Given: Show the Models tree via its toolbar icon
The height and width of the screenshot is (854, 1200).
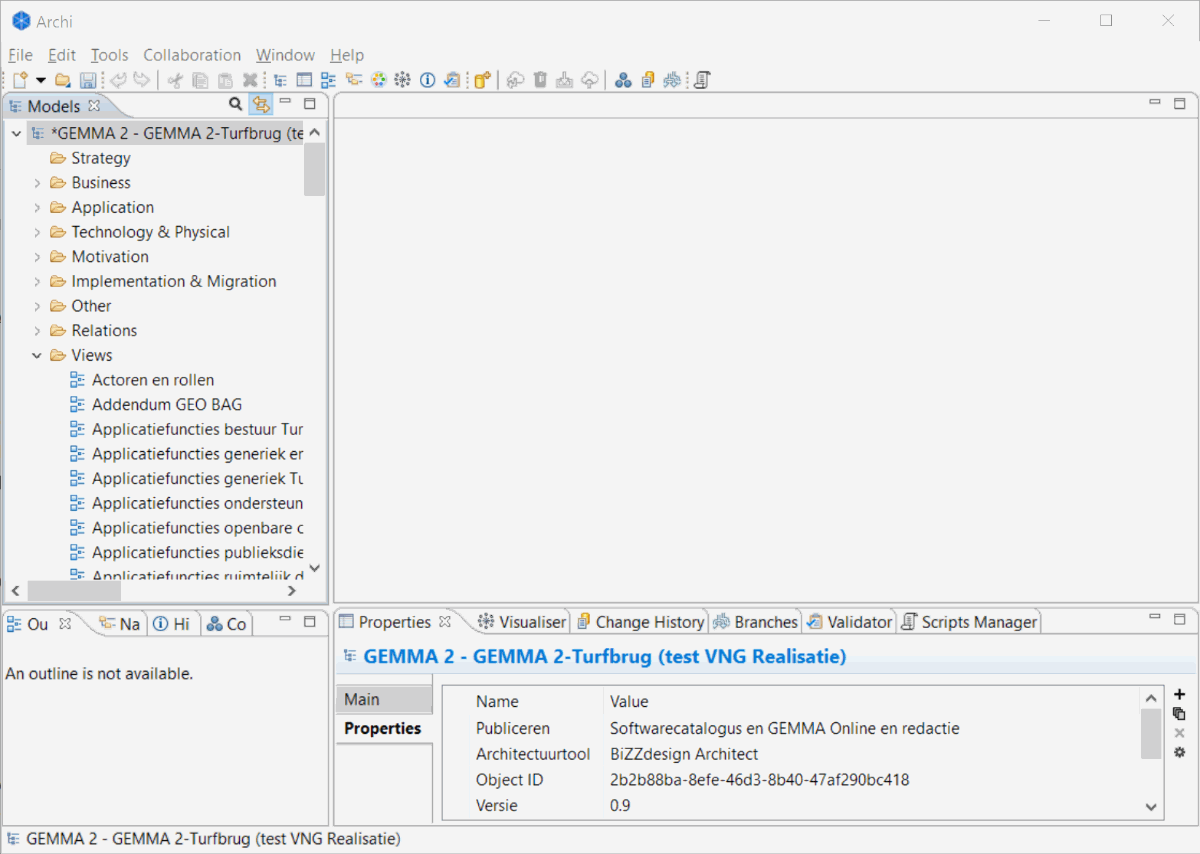Looking at the screenshot, I should (x=281, y=80).
